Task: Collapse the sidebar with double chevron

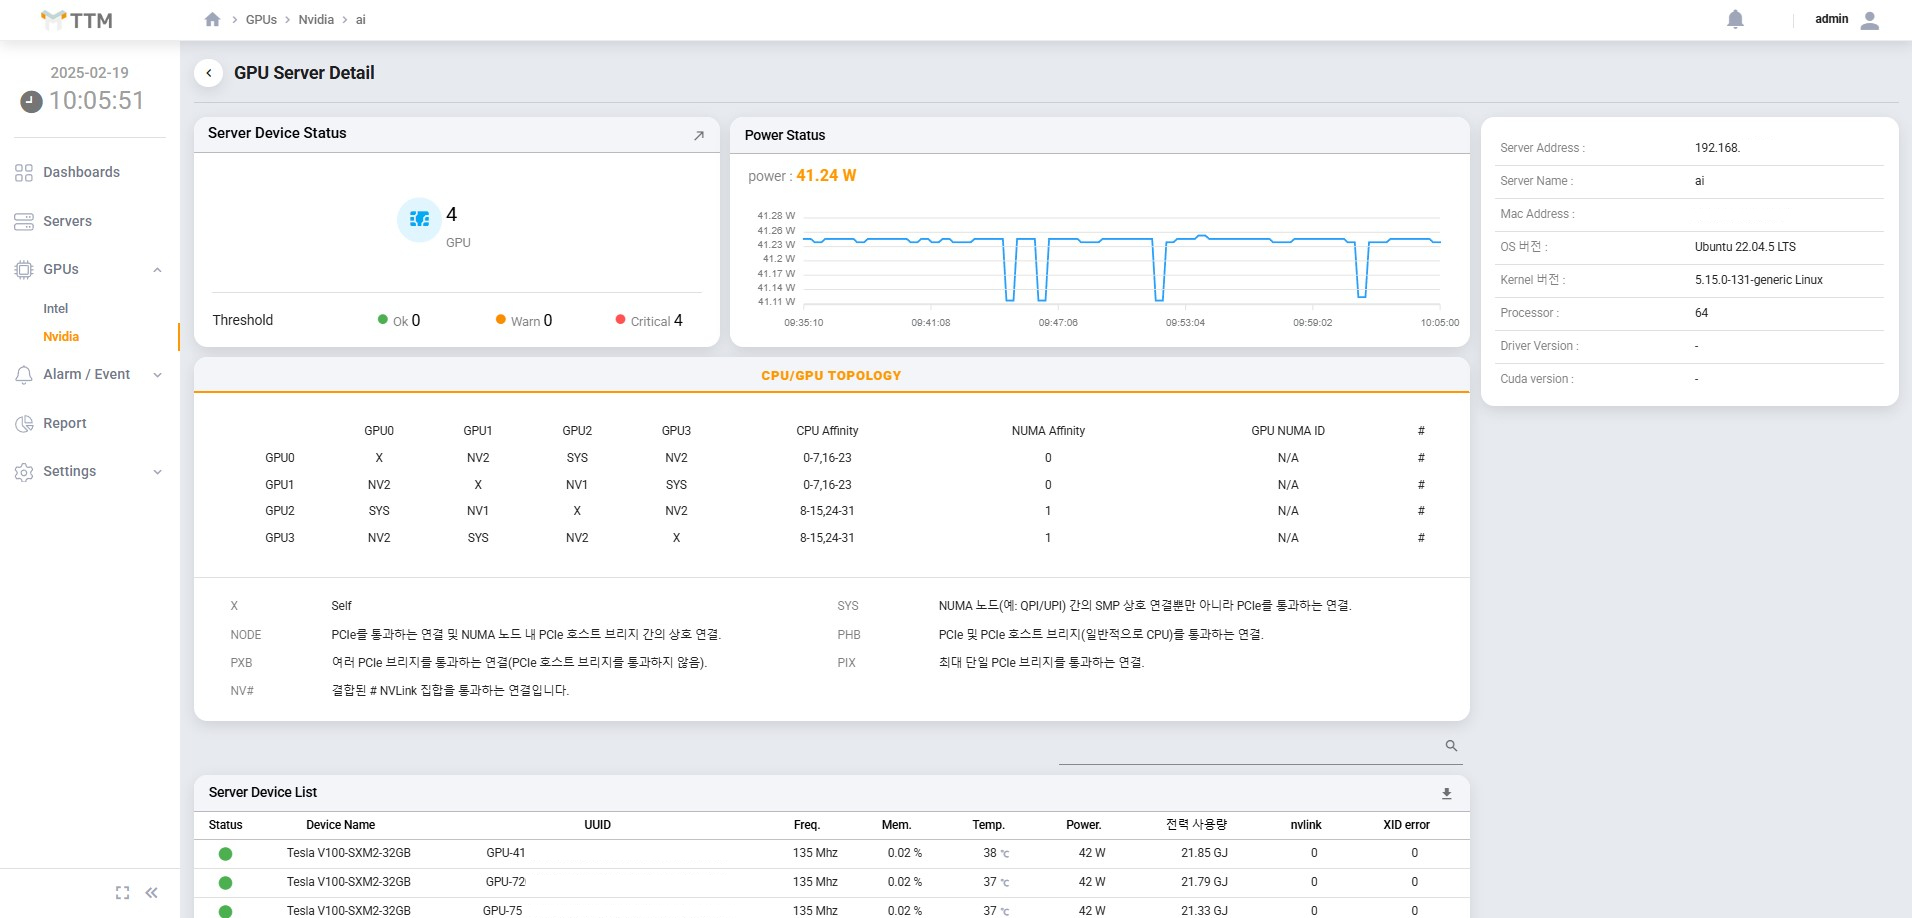Action: 152,893
